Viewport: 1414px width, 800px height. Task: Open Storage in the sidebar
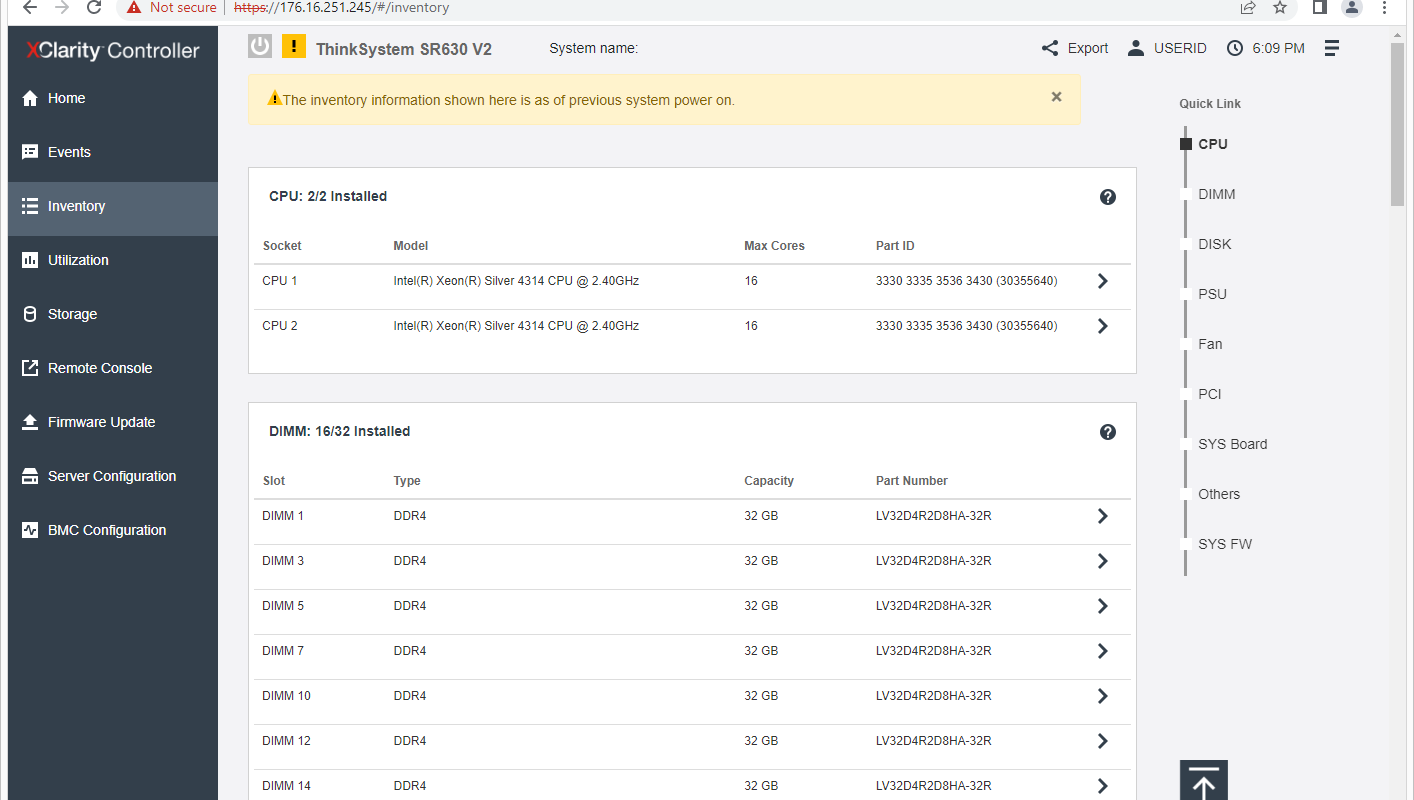click(x=113, y=314)
